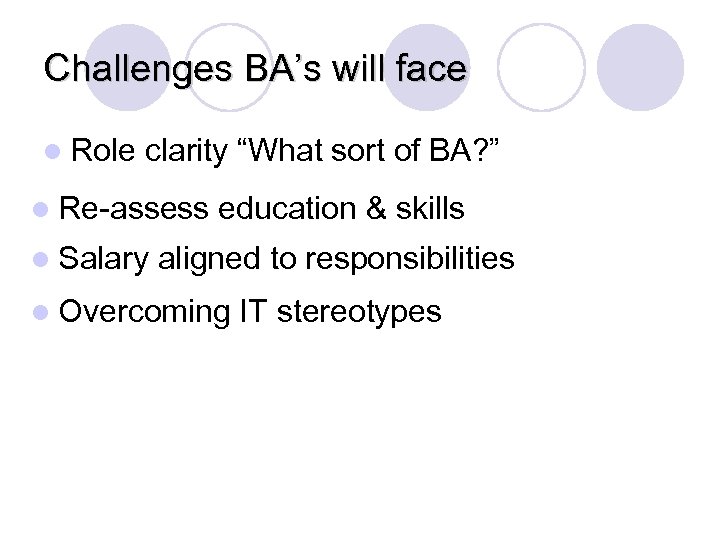The width and height of the screenshot is (720, 540).
Task: Click the filled lavender circle at far right
Action: 640,67
